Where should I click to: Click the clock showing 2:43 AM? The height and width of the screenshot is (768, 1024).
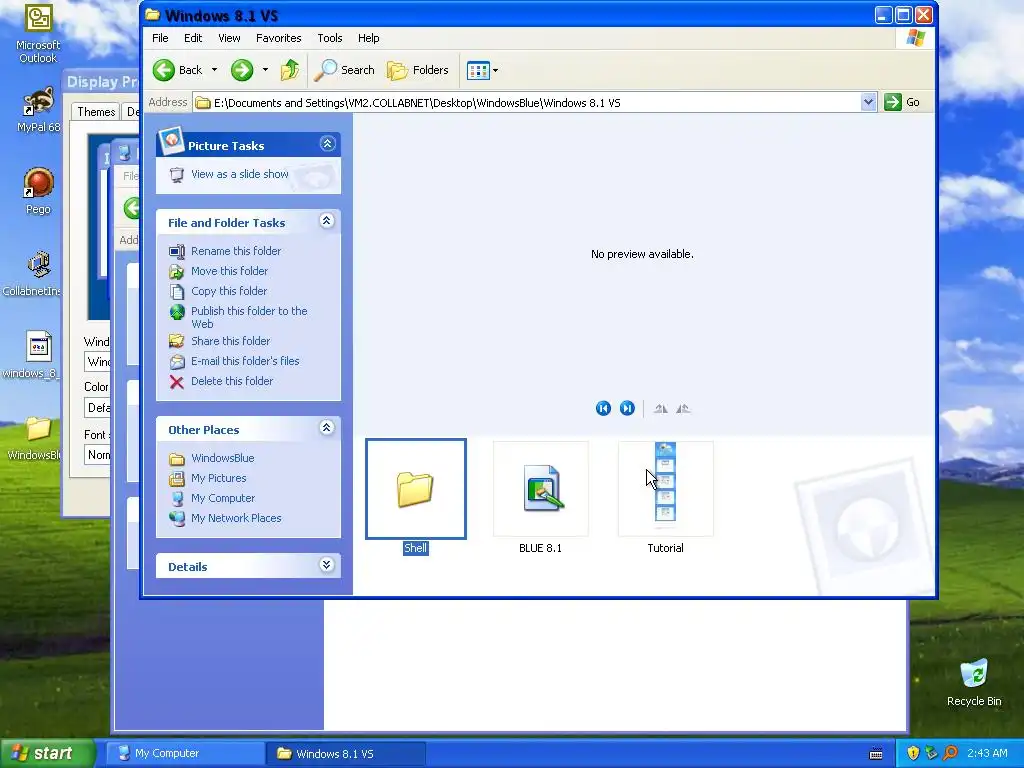[x=987, y=754]
